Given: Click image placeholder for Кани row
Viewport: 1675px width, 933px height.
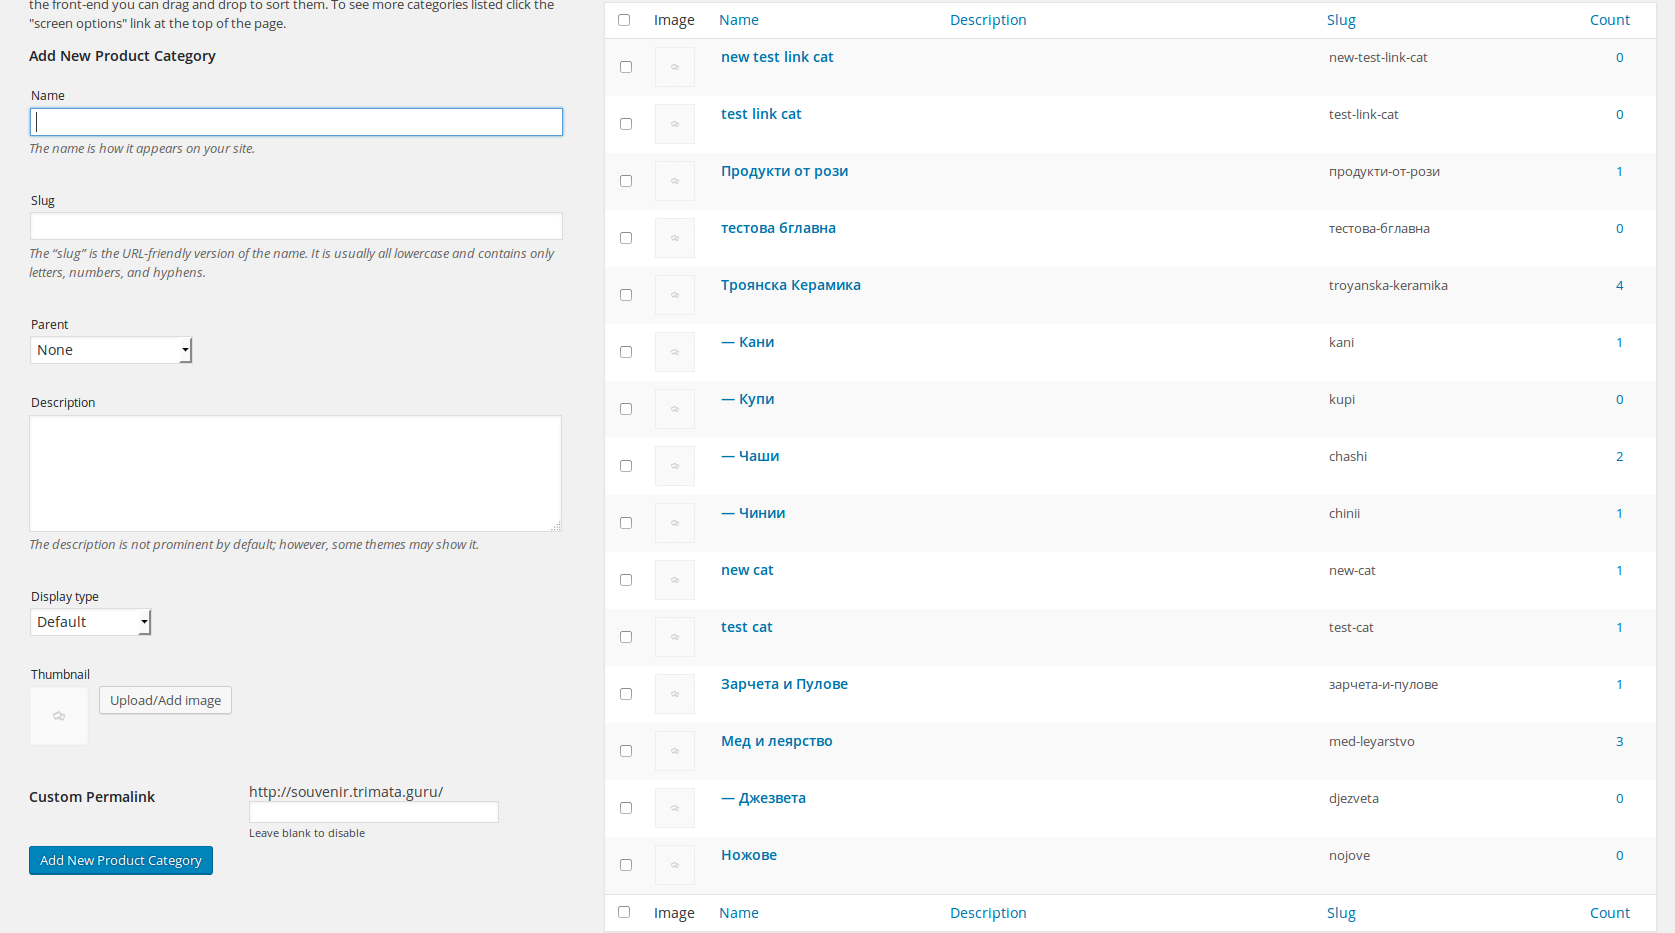Looking at the screenshot, I should coord(675,352).
